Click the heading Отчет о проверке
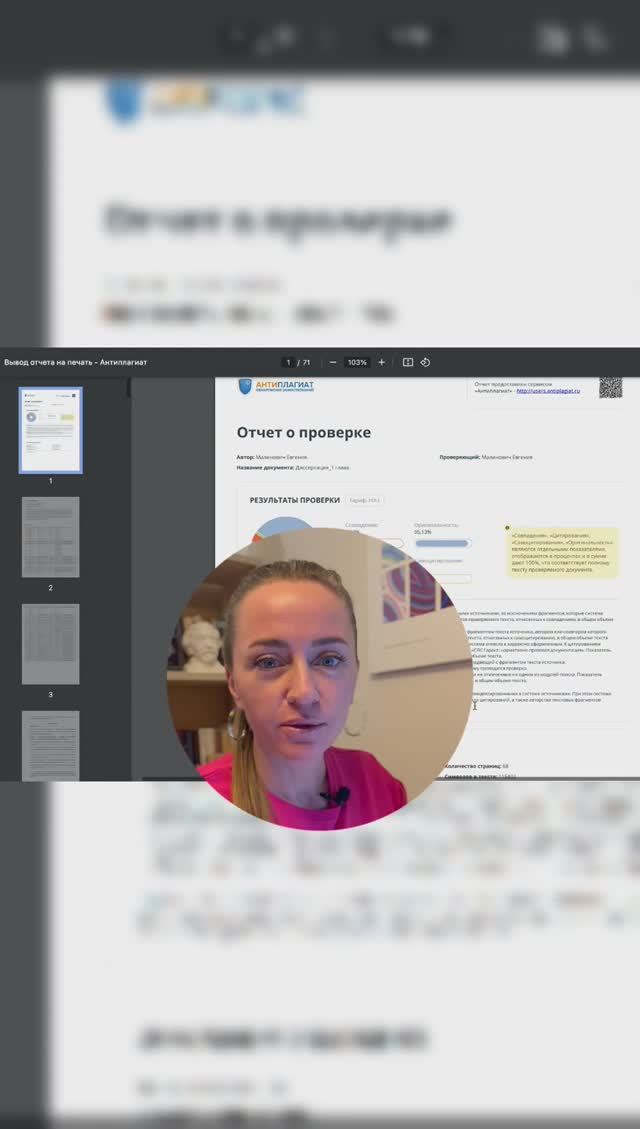 pyautogui.click(x=304, y=433)
